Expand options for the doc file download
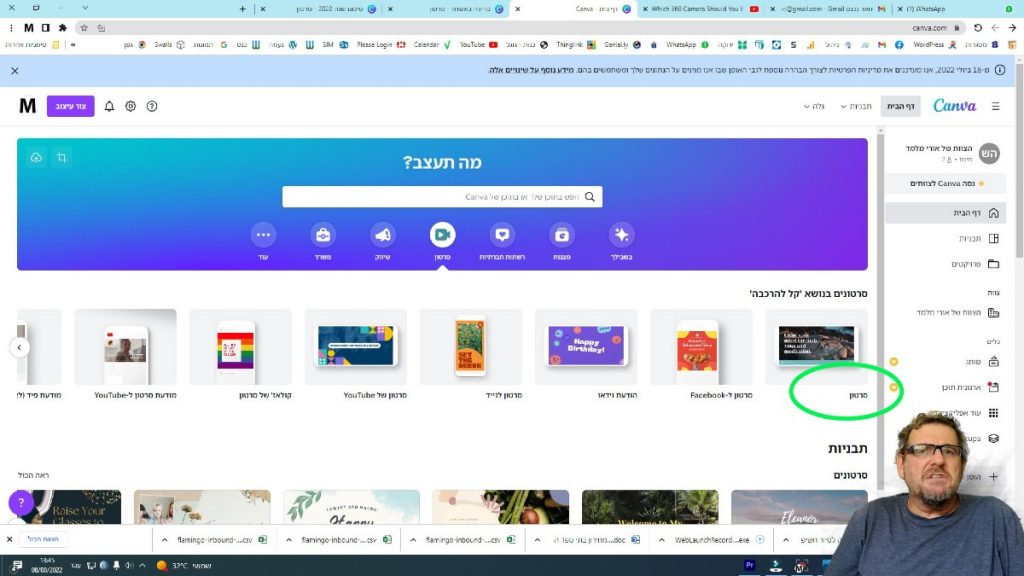The width and height of the screenshot is (1024, 576). 537,539
